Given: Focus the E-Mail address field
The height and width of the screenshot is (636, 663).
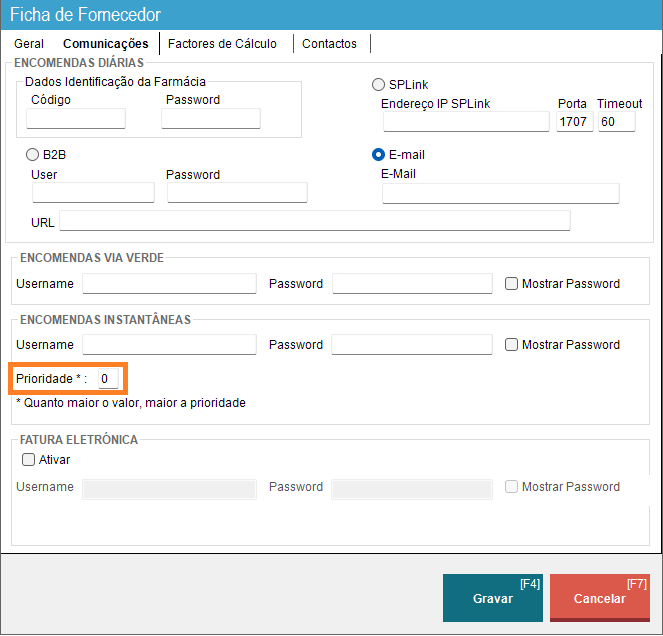Looking at the screenshot, I should (500, 194).
